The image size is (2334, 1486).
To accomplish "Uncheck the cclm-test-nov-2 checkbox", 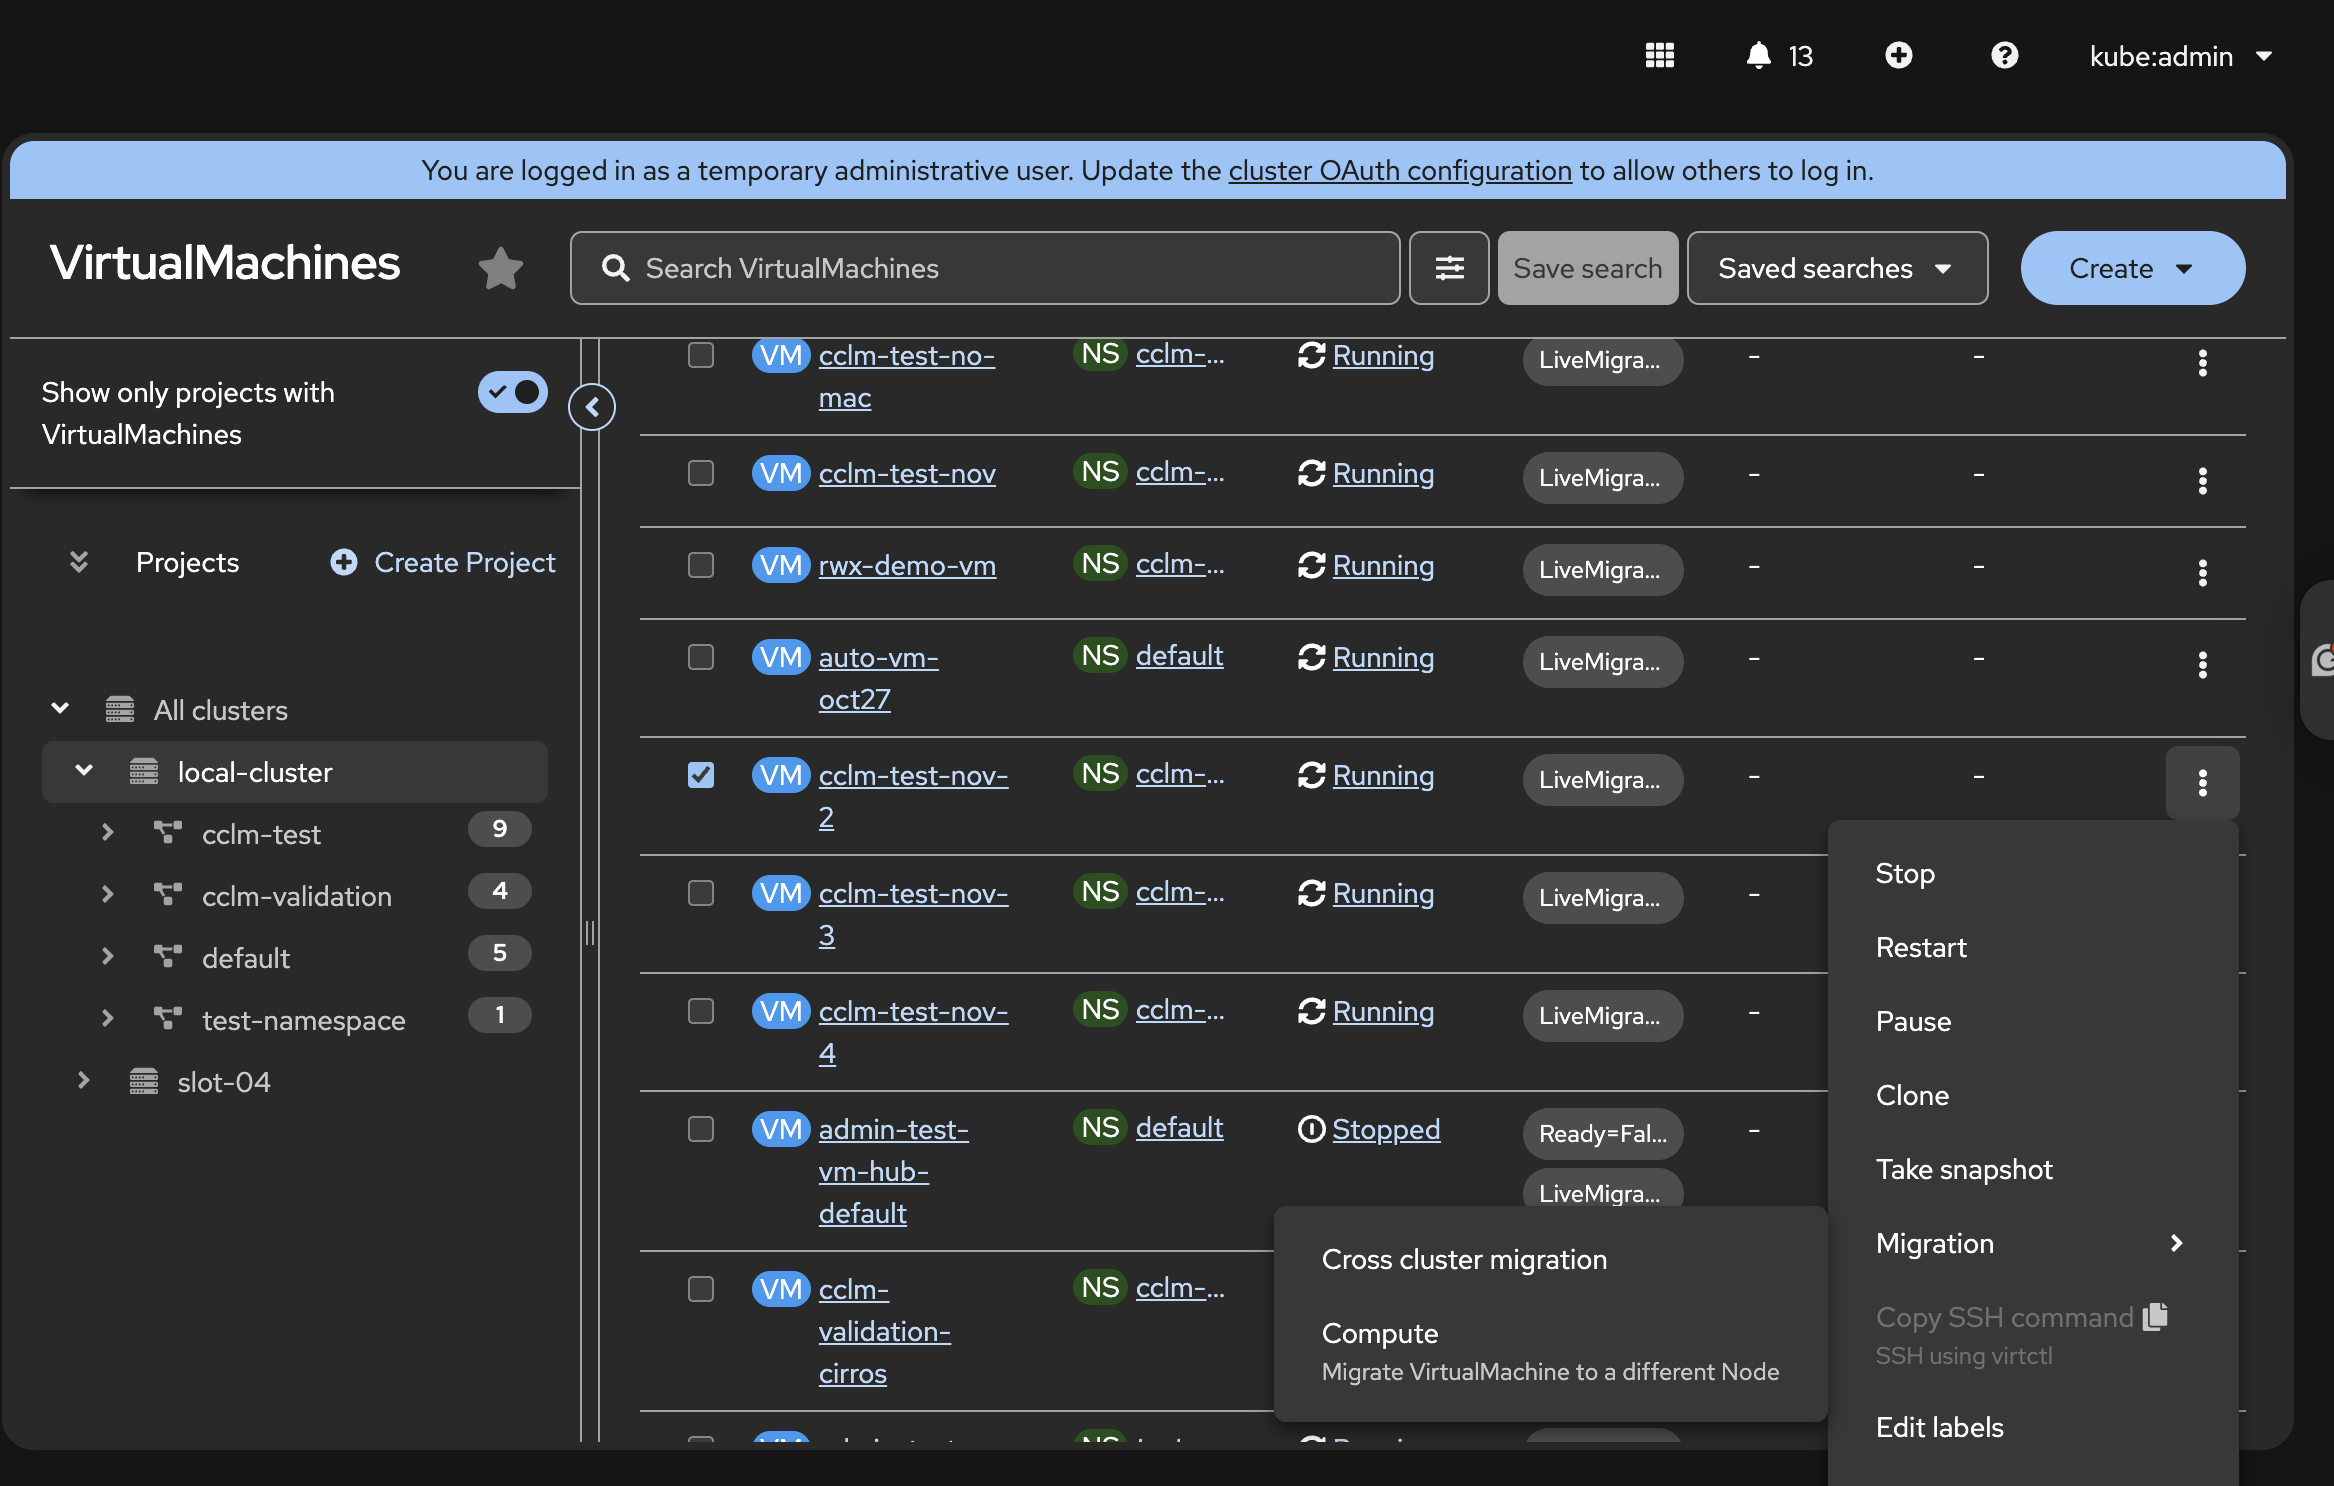I will [x=701, y=775].
